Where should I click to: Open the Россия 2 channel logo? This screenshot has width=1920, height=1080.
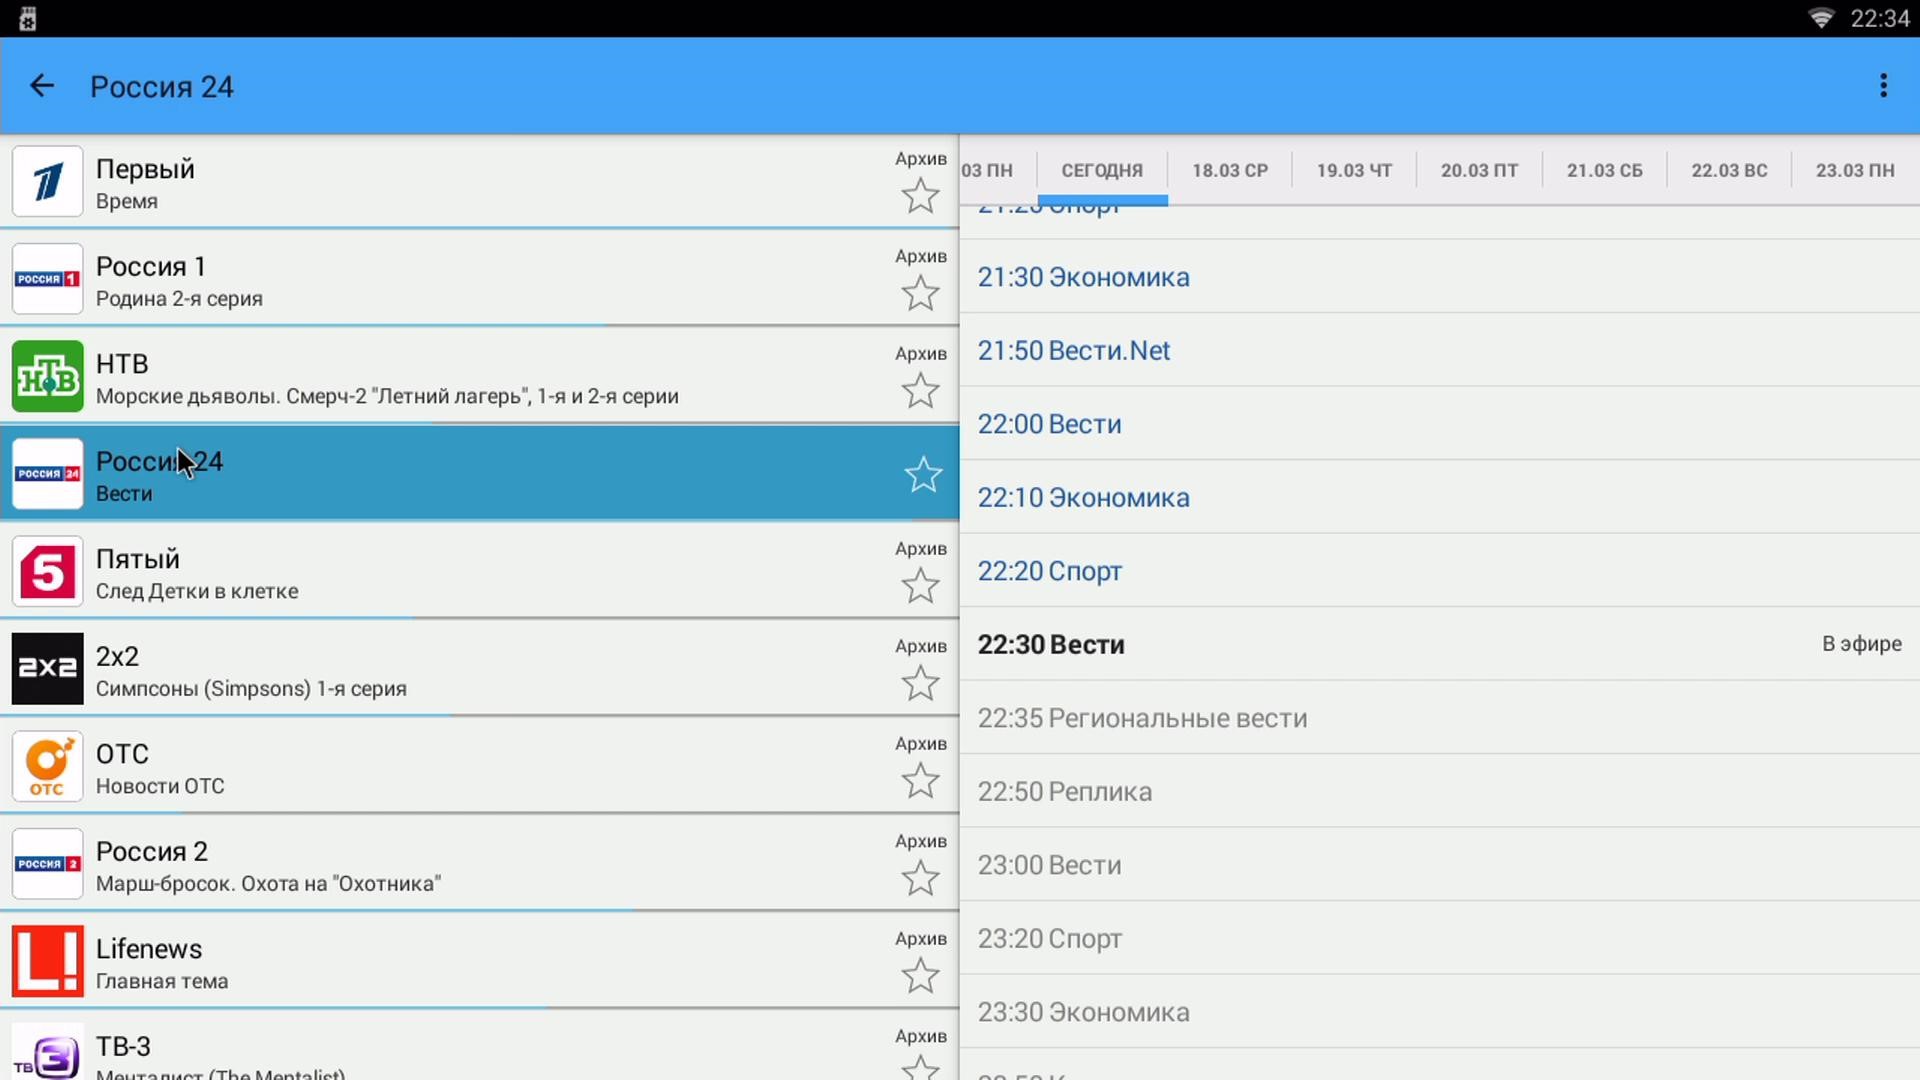tap(48, 864)
